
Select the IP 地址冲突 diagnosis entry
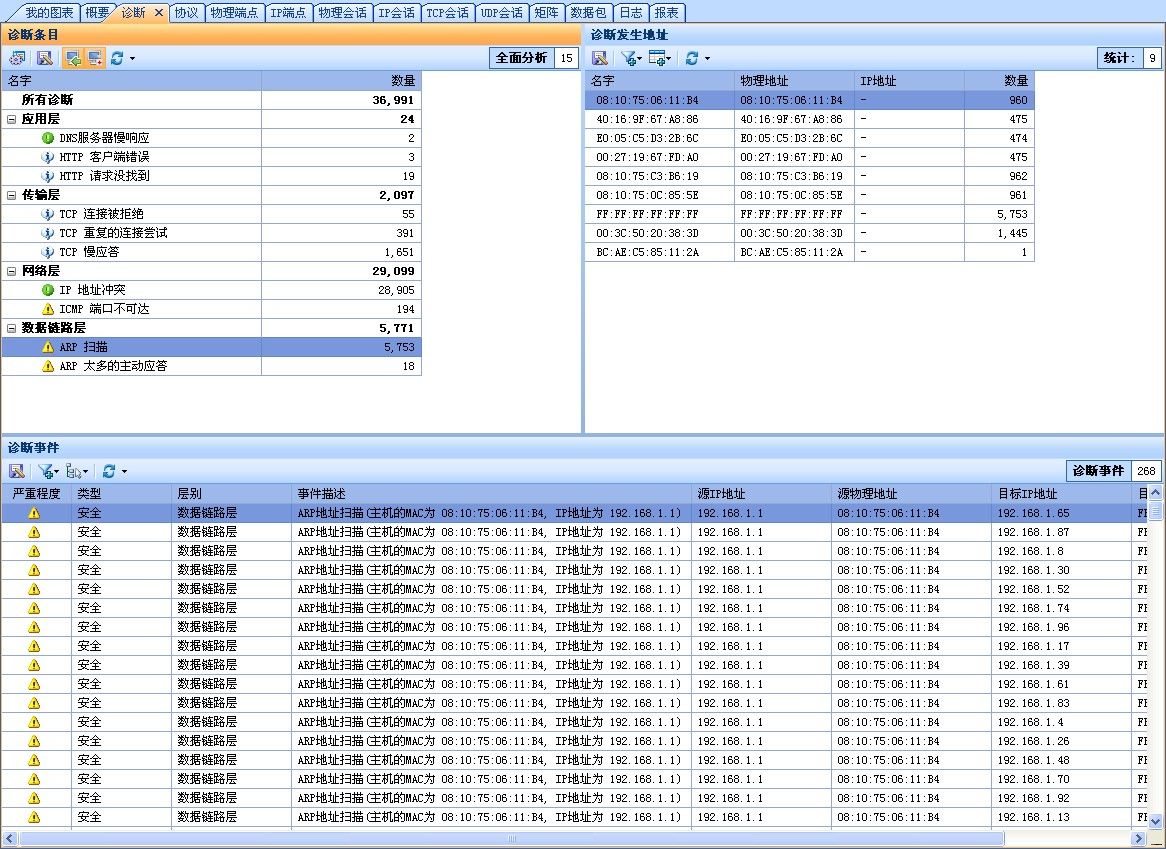click(92, 290)
